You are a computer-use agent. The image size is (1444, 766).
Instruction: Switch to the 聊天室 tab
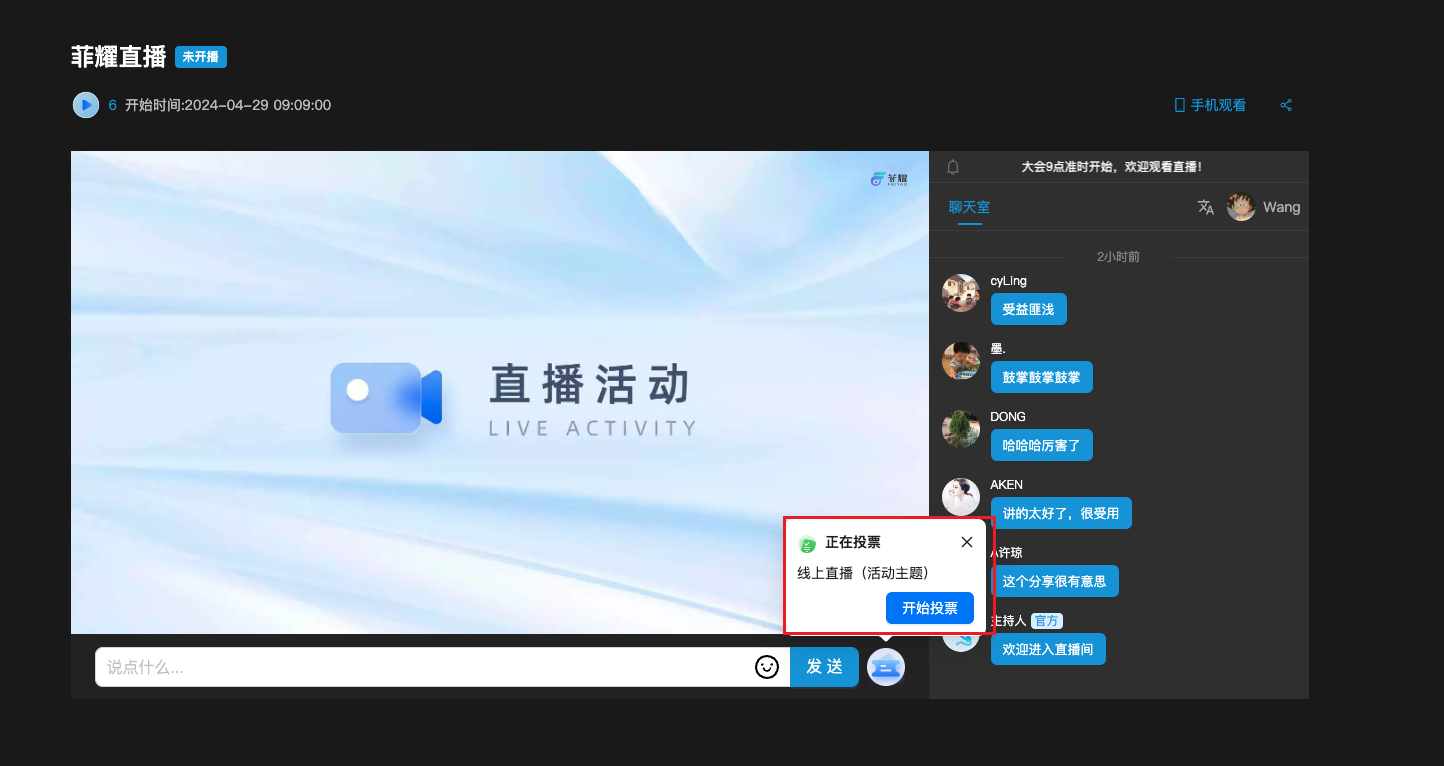pos(969,207)
